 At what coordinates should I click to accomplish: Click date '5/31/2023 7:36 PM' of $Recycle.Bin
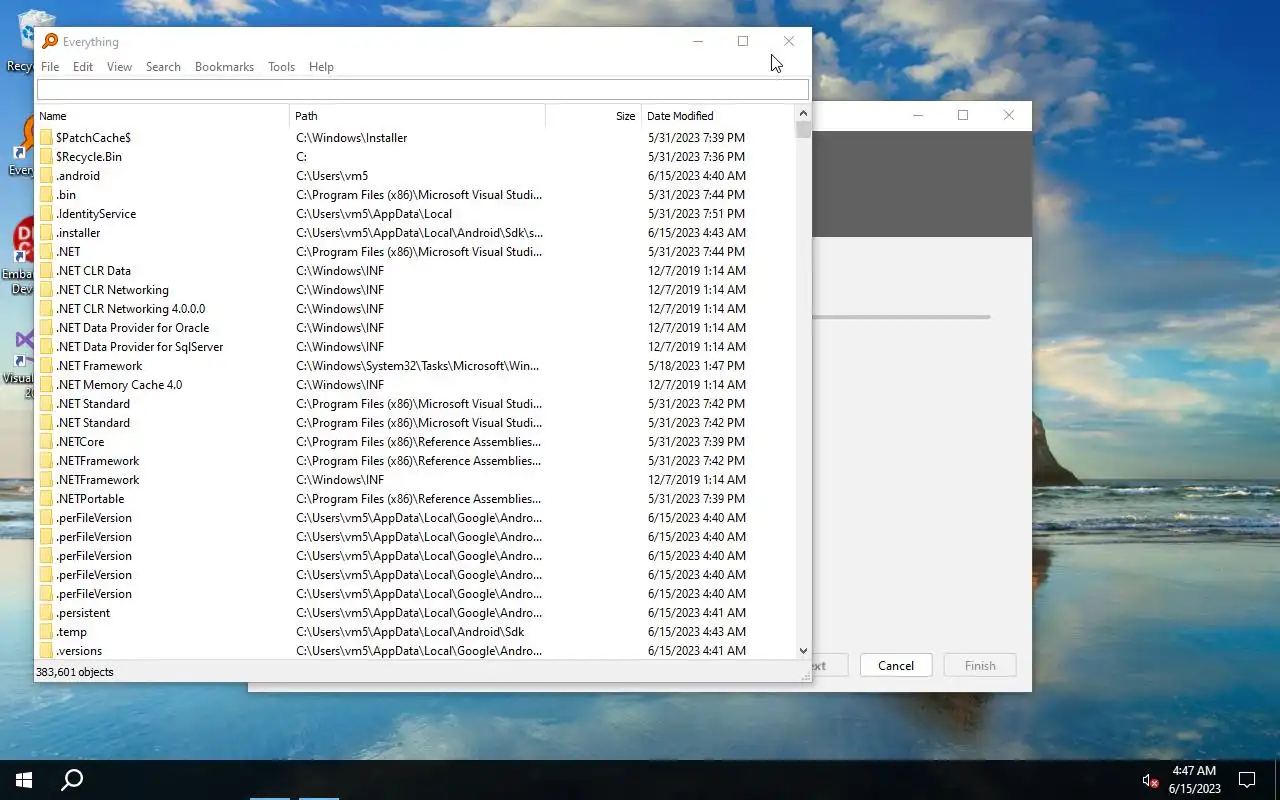(696, 157)
